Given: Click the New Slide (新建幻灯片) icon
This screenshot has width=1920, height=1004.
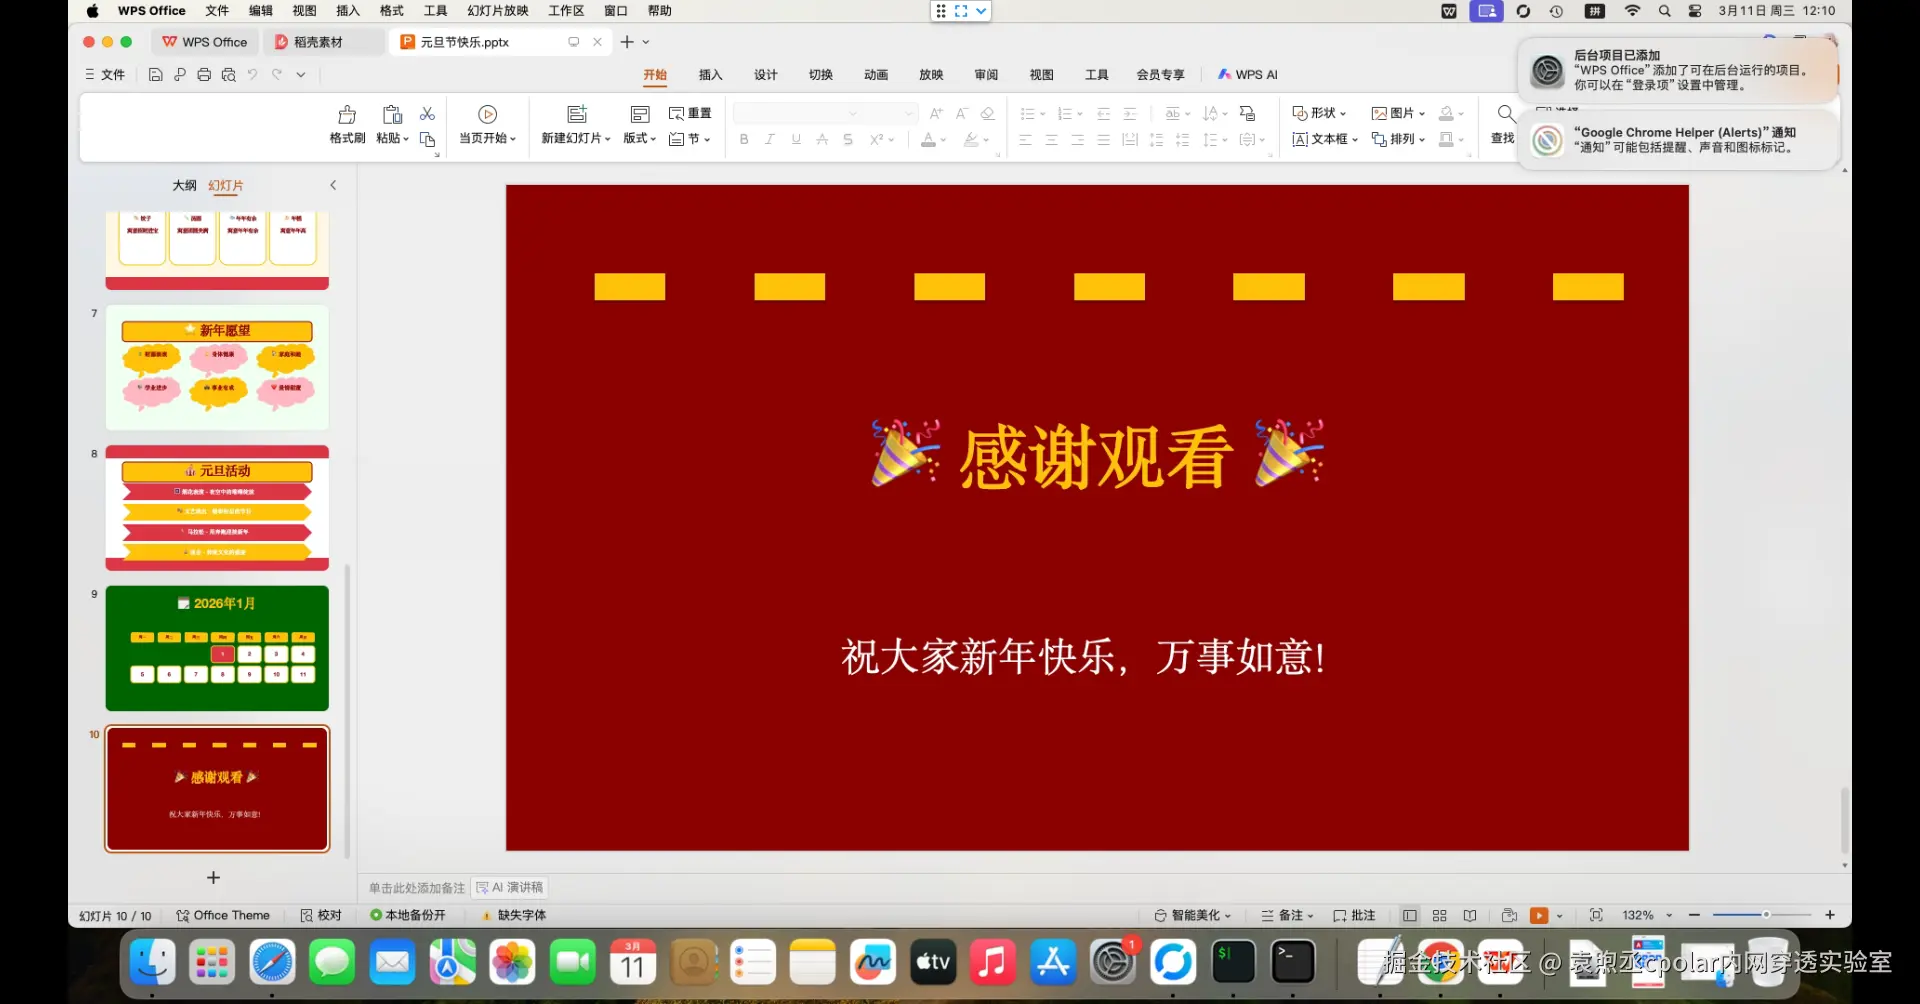Looking at the screenshot, I should 577,114.
